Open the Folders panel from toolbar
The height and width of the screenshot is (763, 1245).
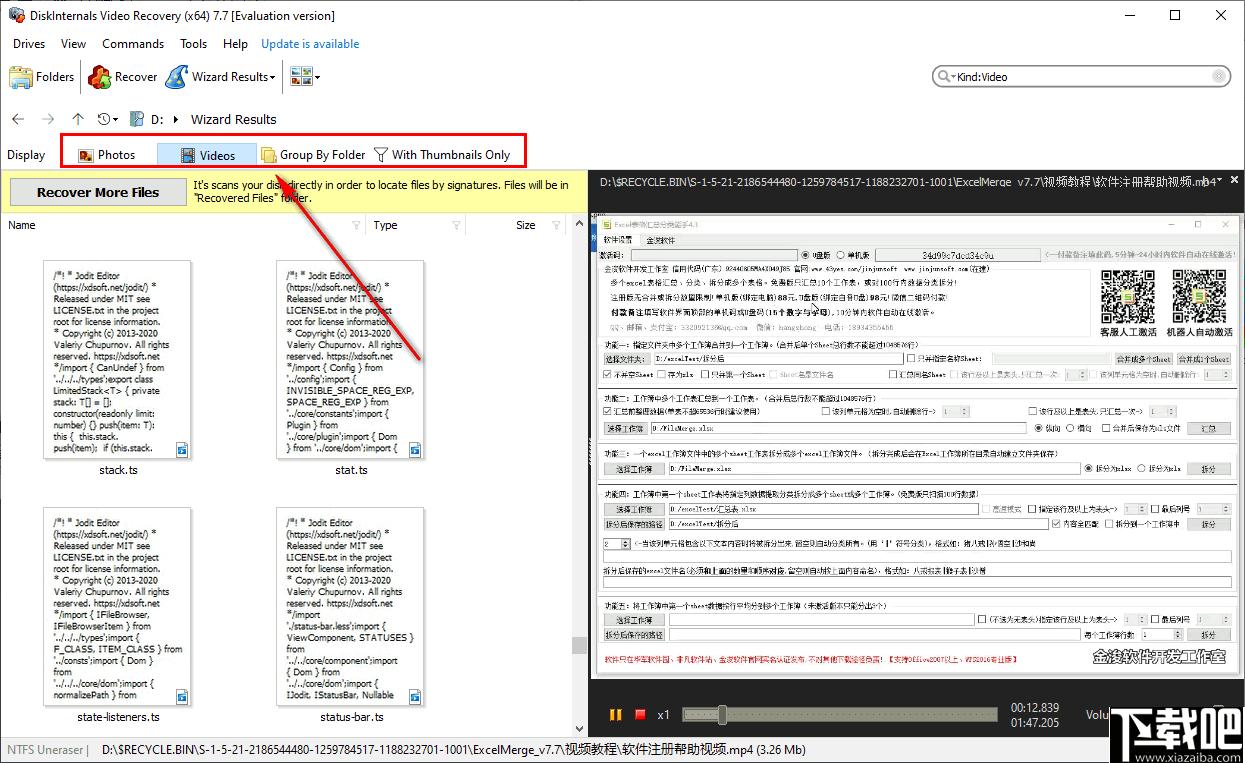42,77
